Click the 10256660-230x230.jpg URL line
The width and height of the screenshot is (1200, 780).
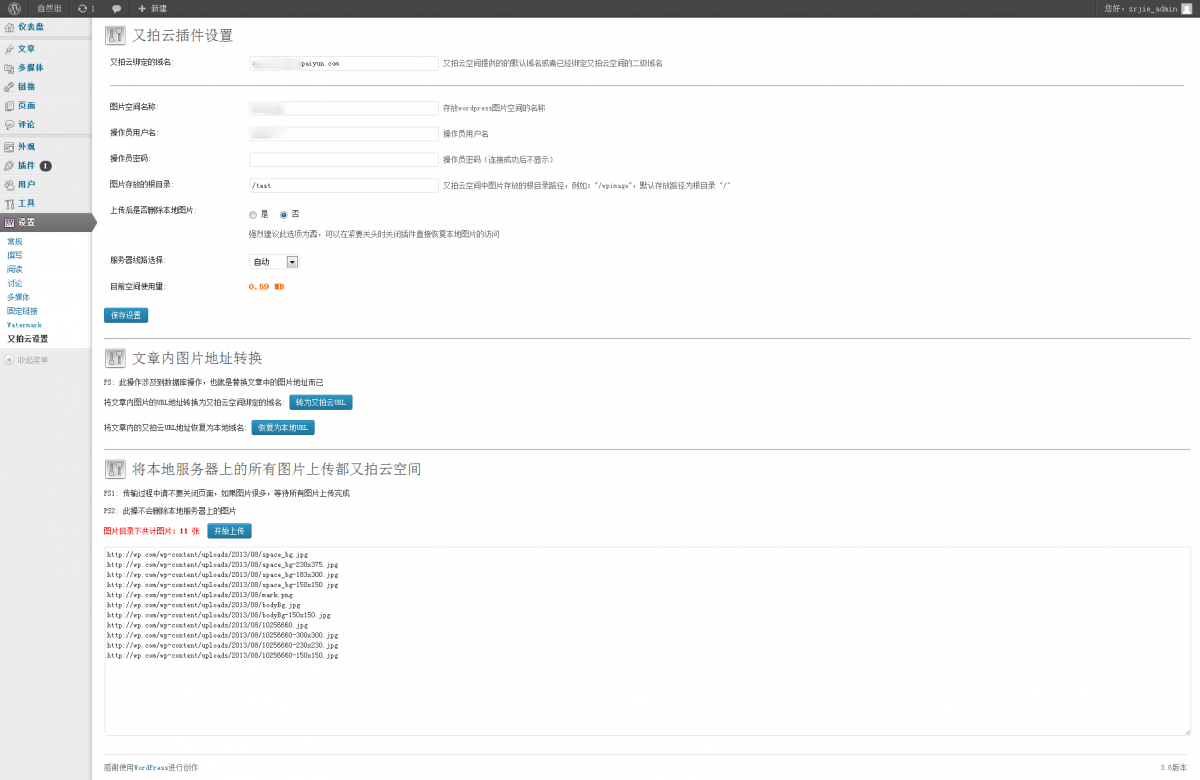[222, 645]
